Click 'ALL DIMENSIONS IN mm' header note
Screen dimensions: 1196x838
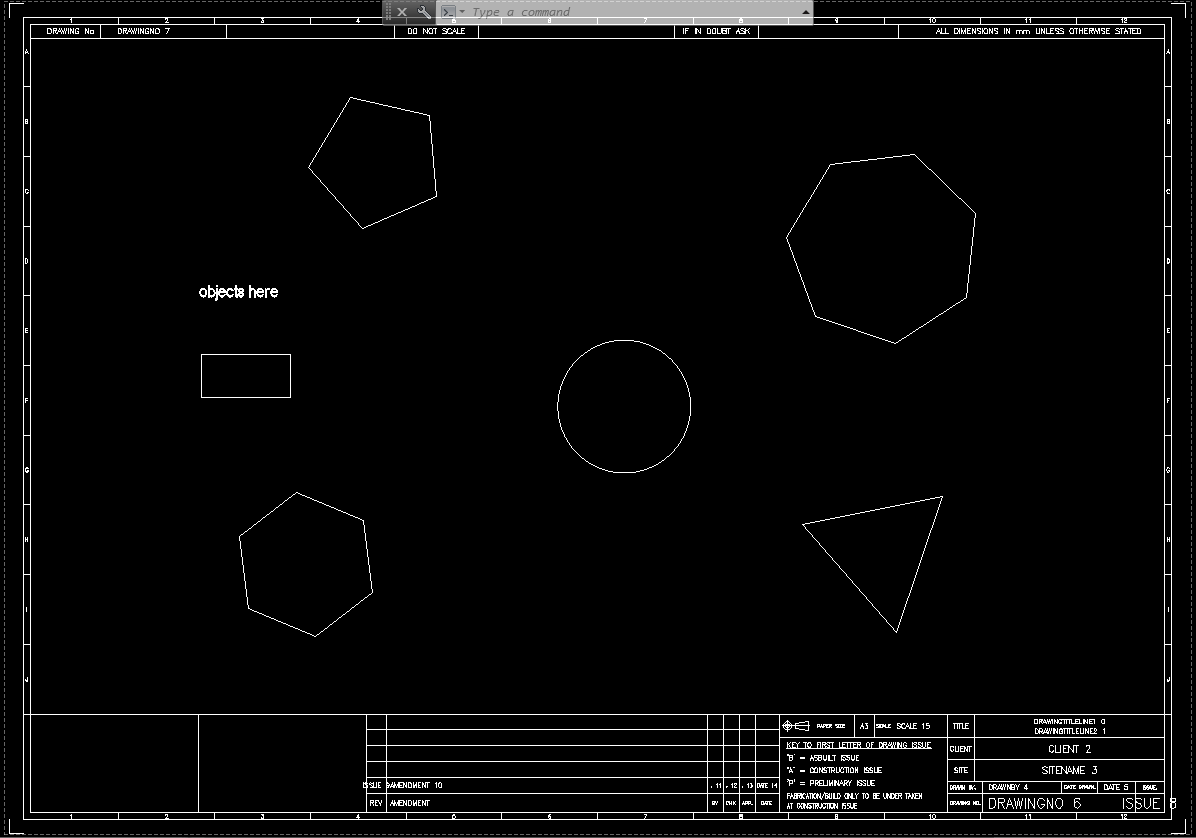(x=1038, y=31)
